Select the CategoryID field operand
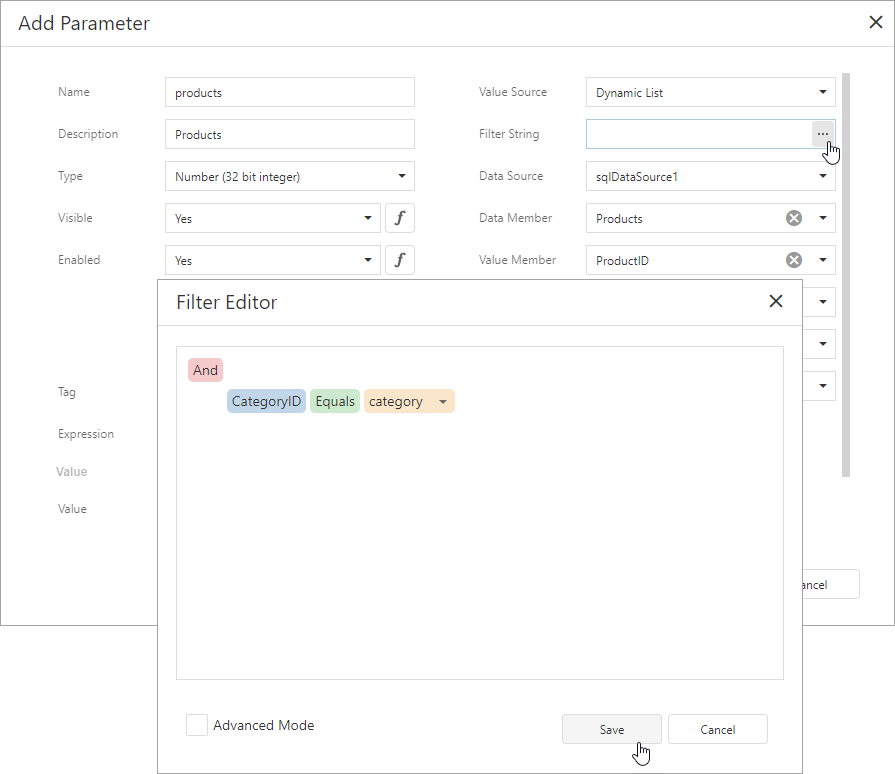This screenshot has height=774, width=895. tap(266, 400)
